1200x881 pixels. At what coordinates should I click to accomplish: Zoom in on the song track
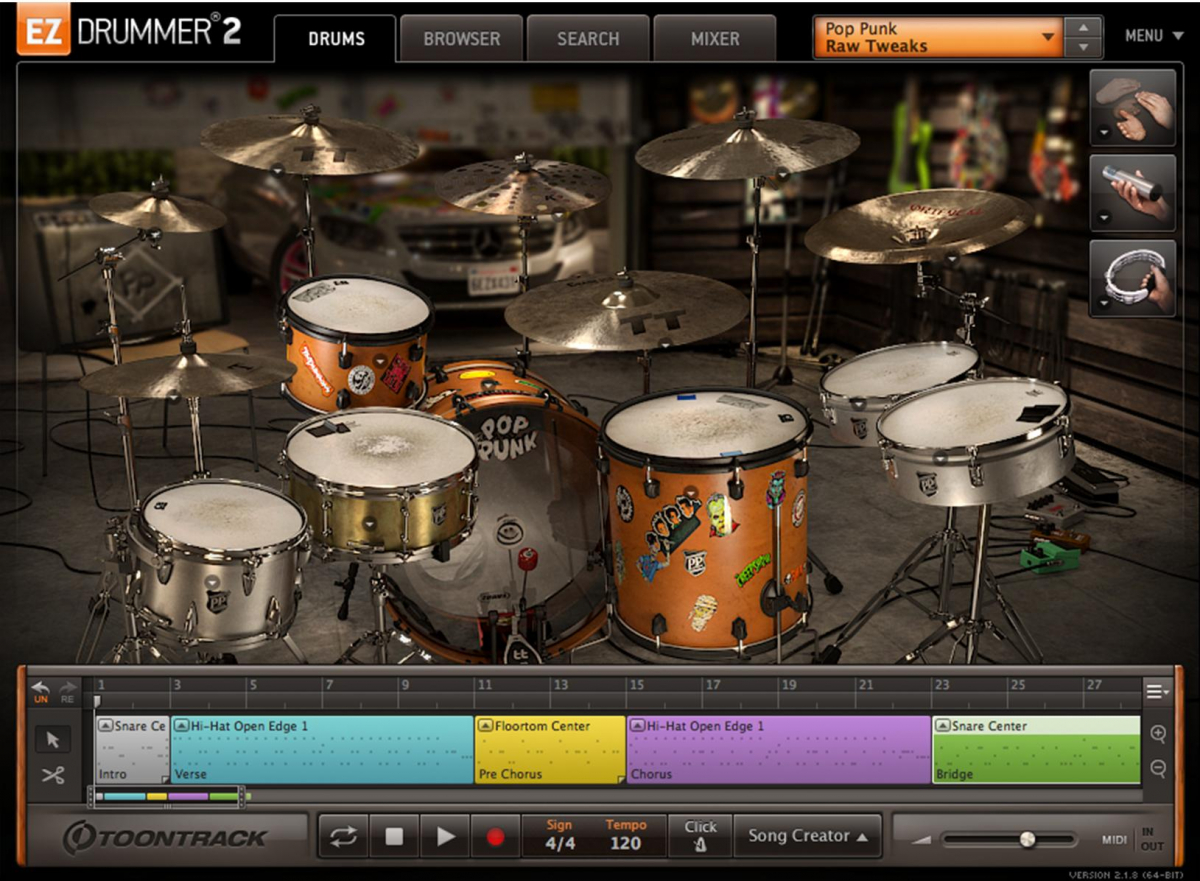(x=1158, y=734)
